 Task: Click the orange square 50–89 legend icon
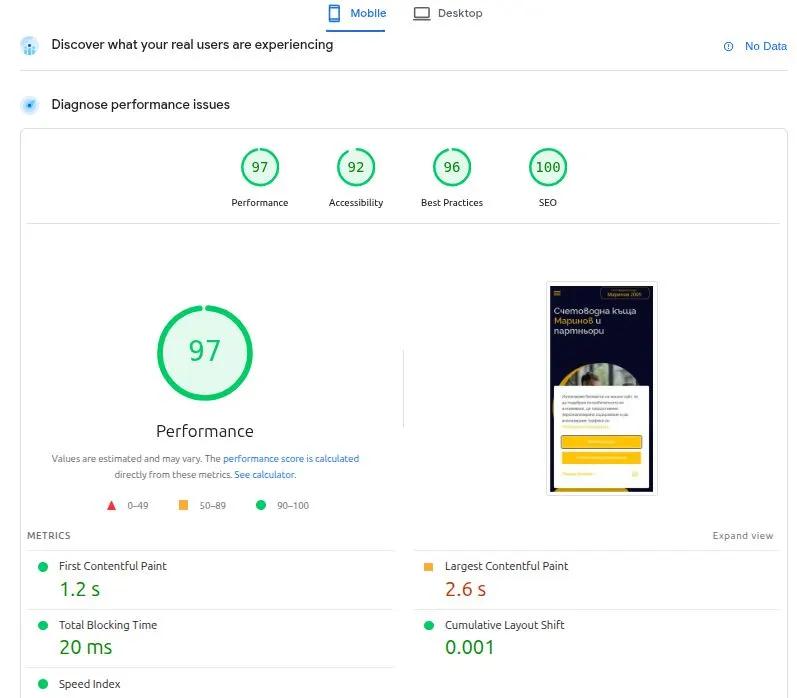click(183, 505)
